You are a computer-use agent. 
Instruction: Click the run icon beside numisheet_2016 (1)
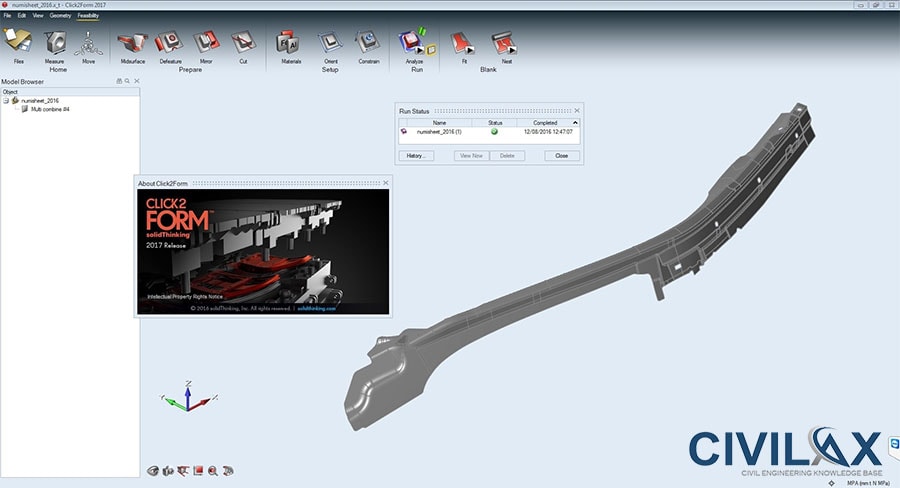(x=404, y=131)
